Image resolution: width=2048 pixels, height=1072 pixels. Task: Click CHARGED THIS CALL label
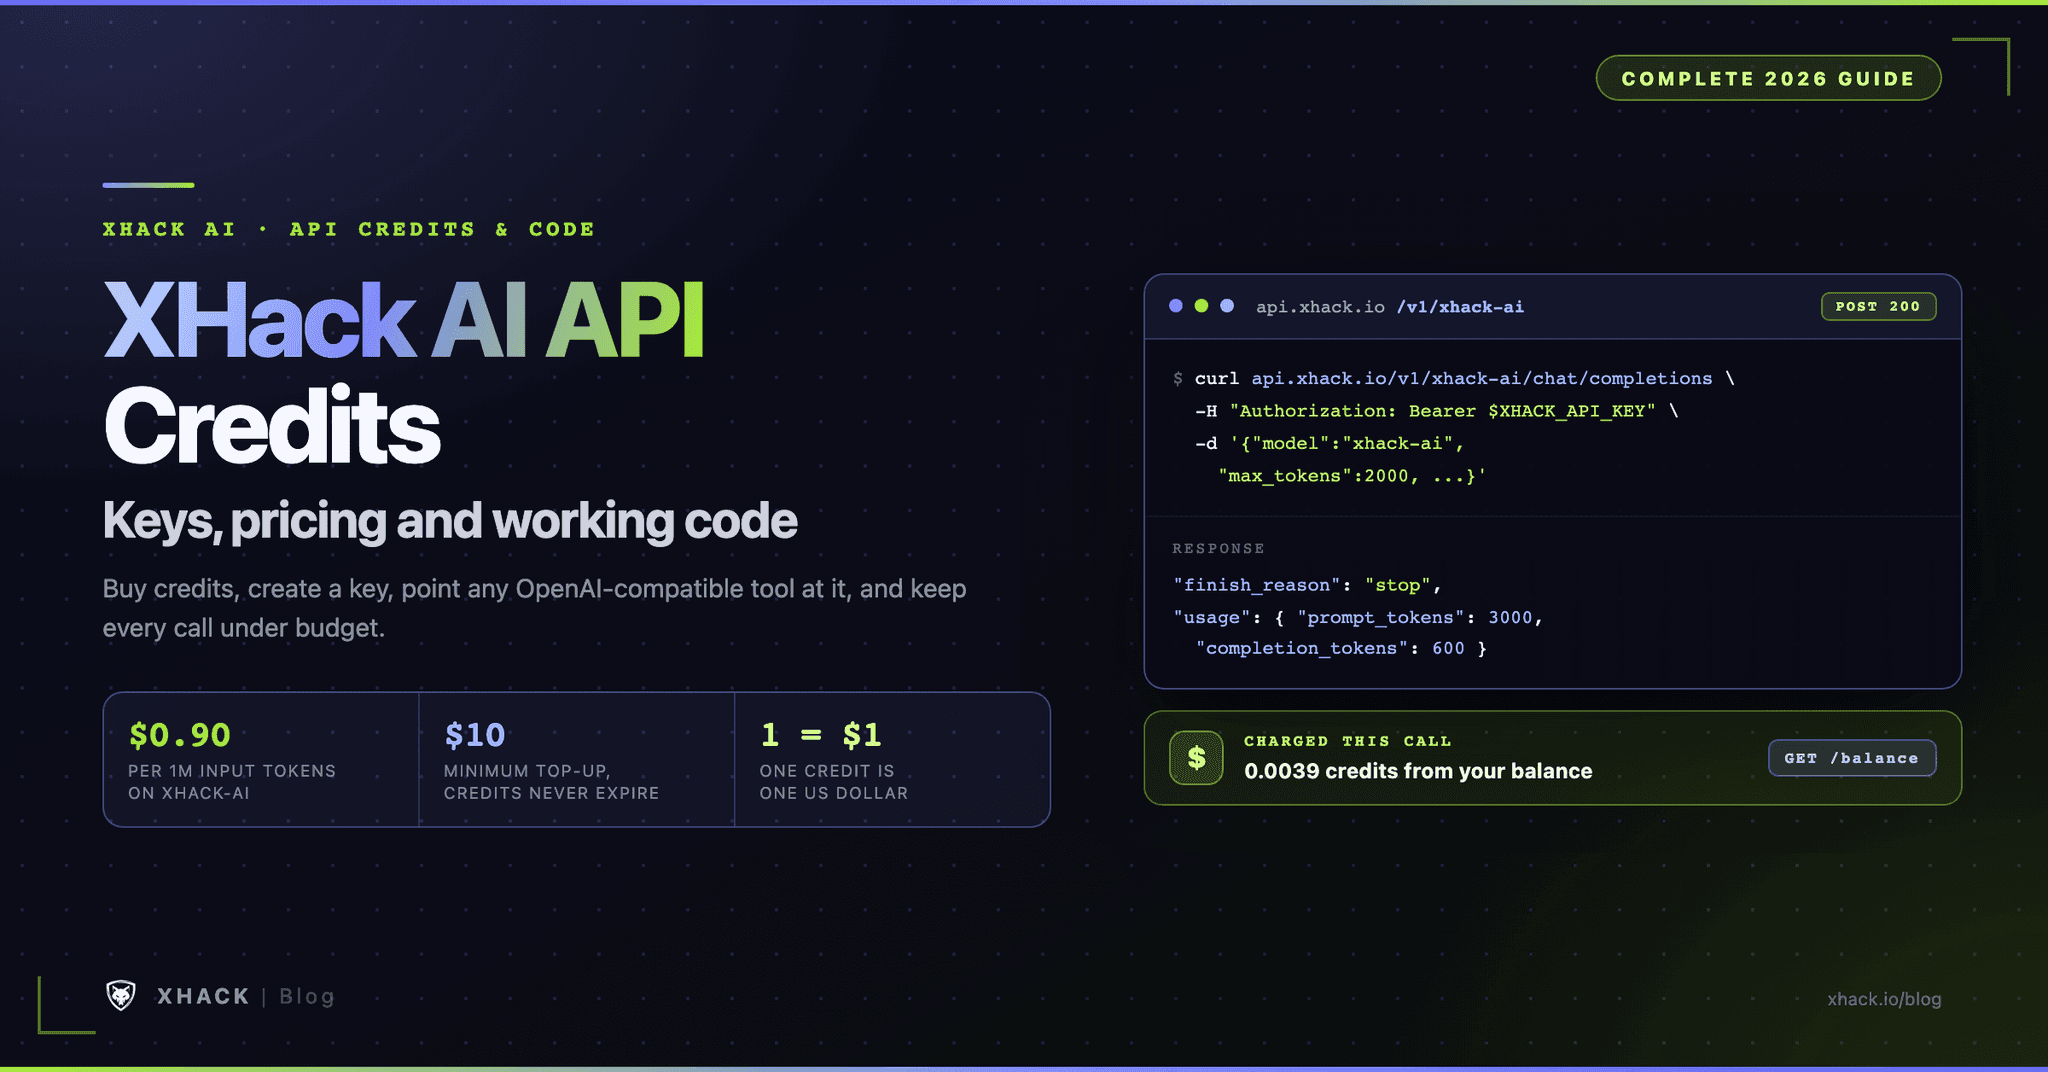(x=1347, y=741)
